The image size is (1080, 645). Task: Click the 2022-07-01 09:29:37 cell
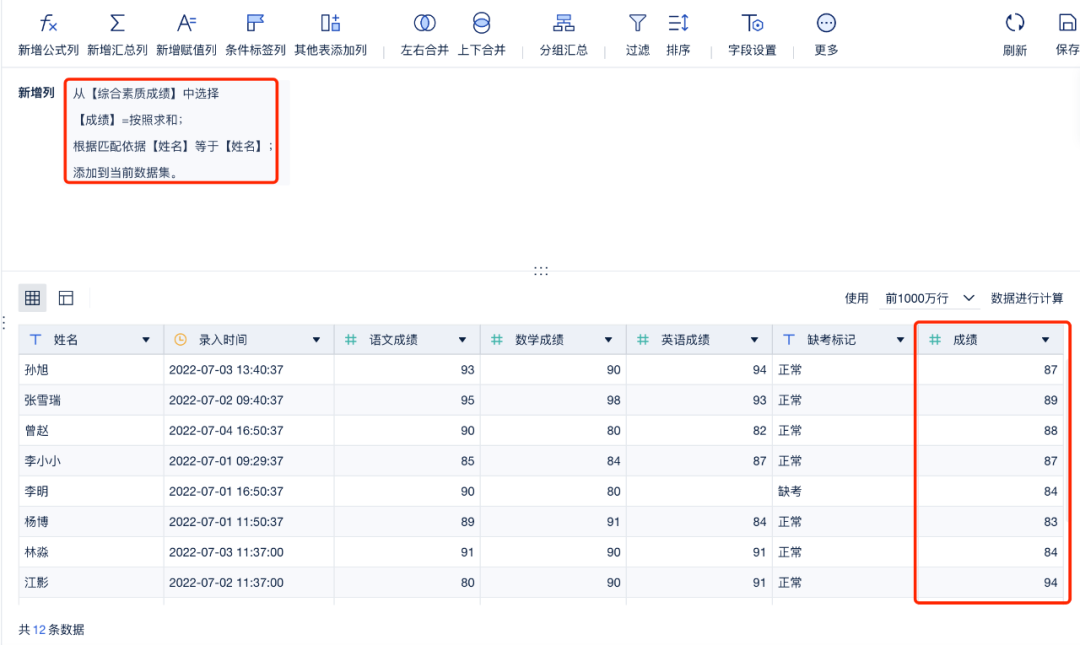(249, 461)
